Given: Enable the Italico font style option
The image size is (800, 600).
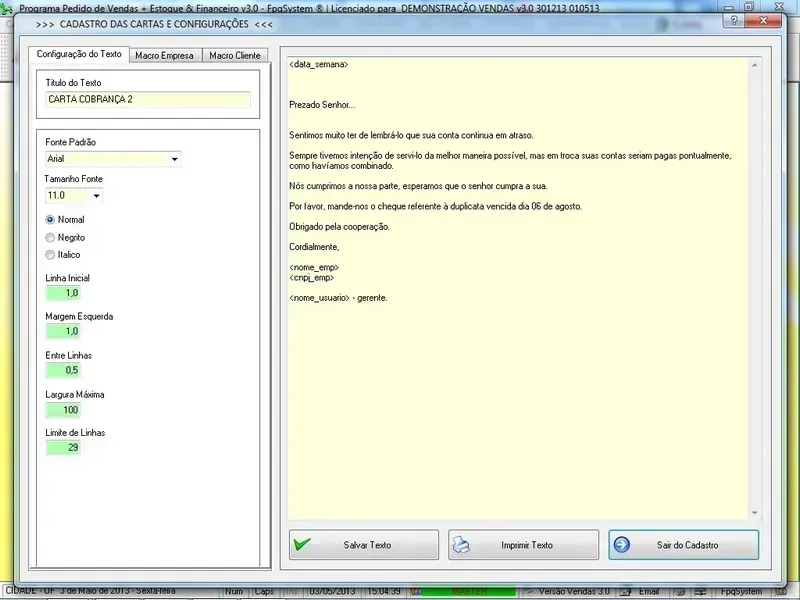Looking at the screenshot, I should 50,255.
